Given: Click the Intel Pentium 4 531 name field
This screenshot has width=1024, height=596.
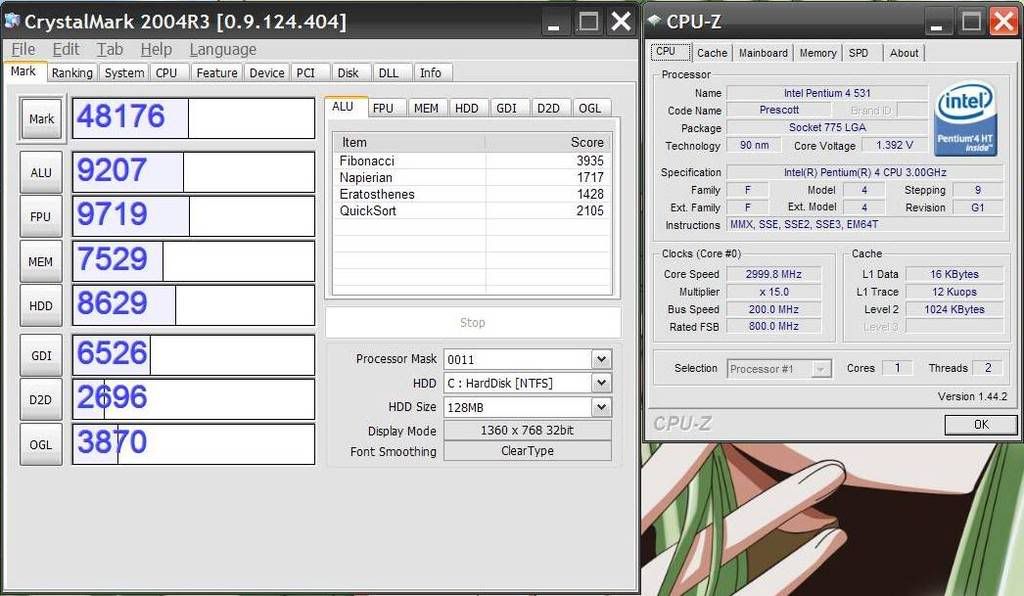Looking at the screenshot, I should [827, 93].
